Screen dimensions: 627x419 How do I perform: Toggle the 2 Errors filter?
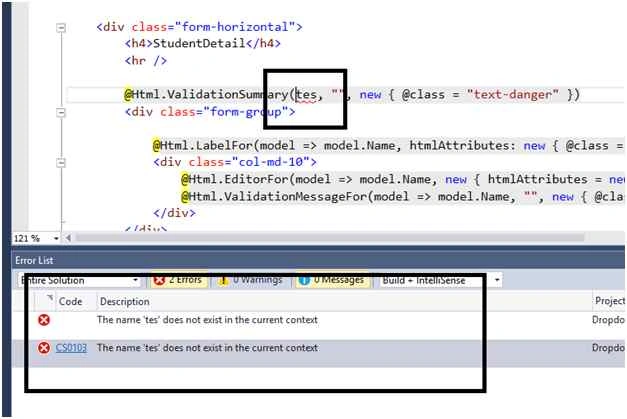[178, 280]
